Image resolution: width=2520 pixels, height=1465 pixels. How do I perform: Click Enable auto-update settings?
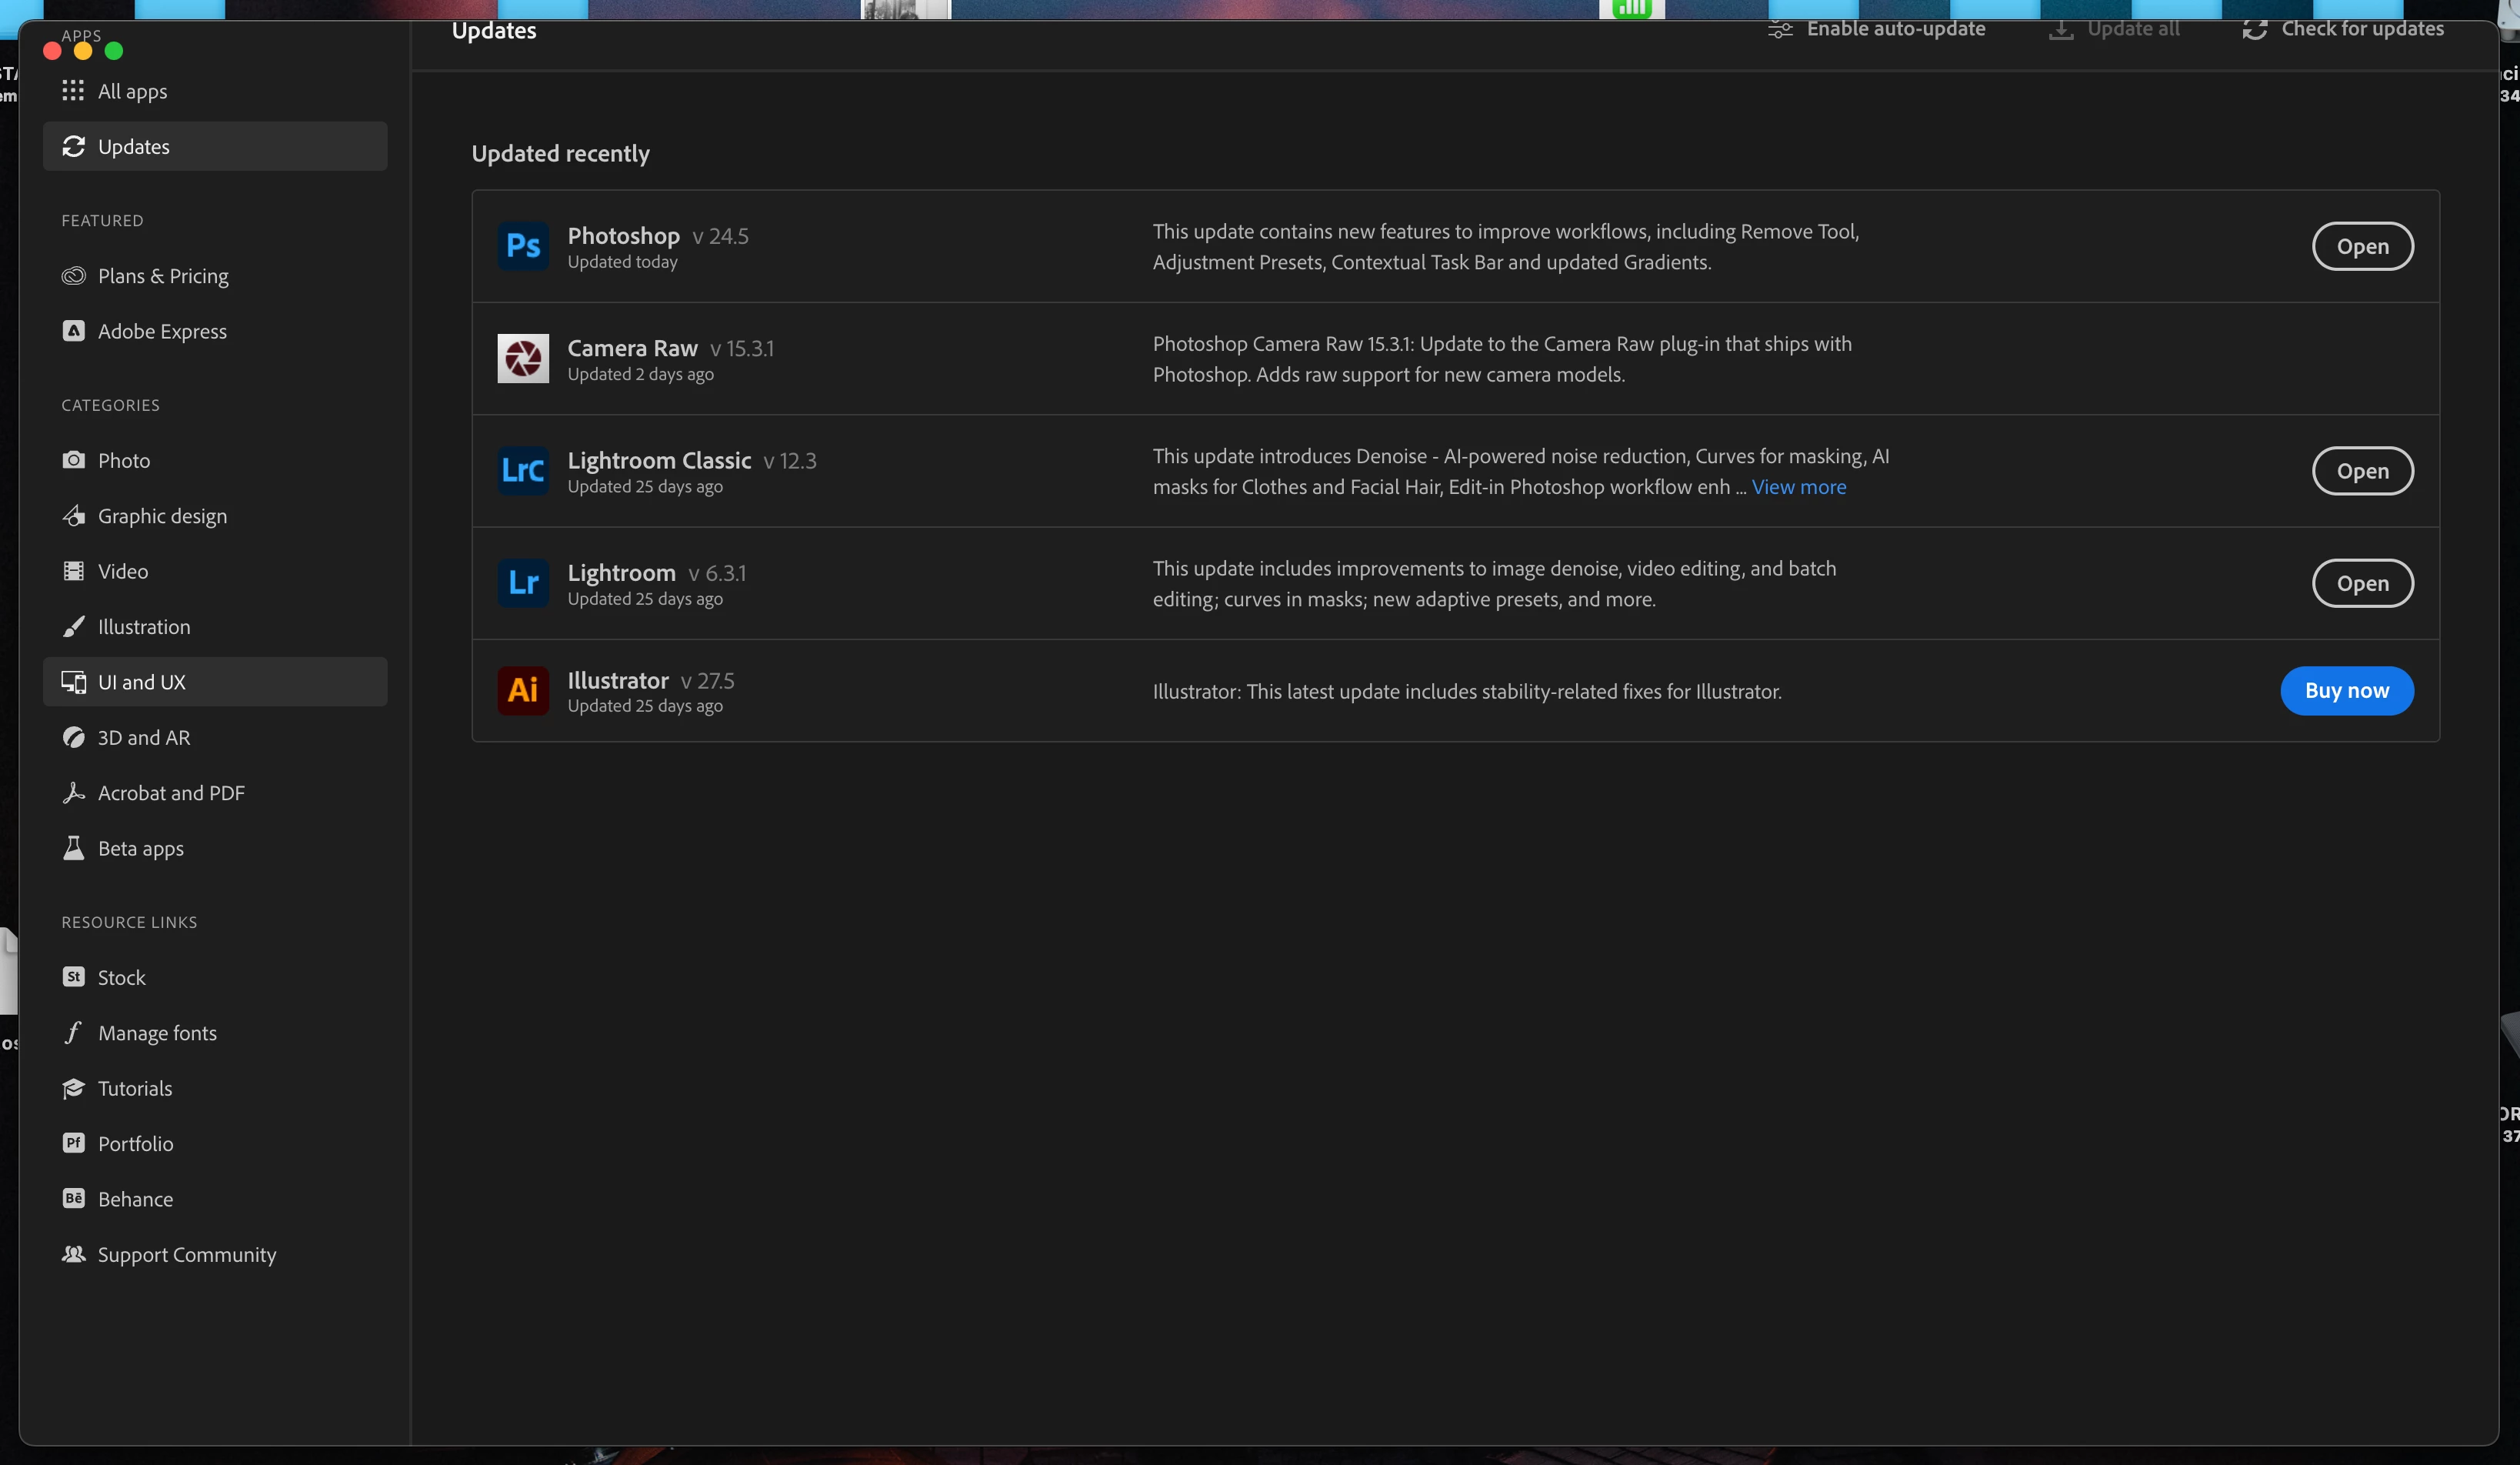click(1877, 29)
